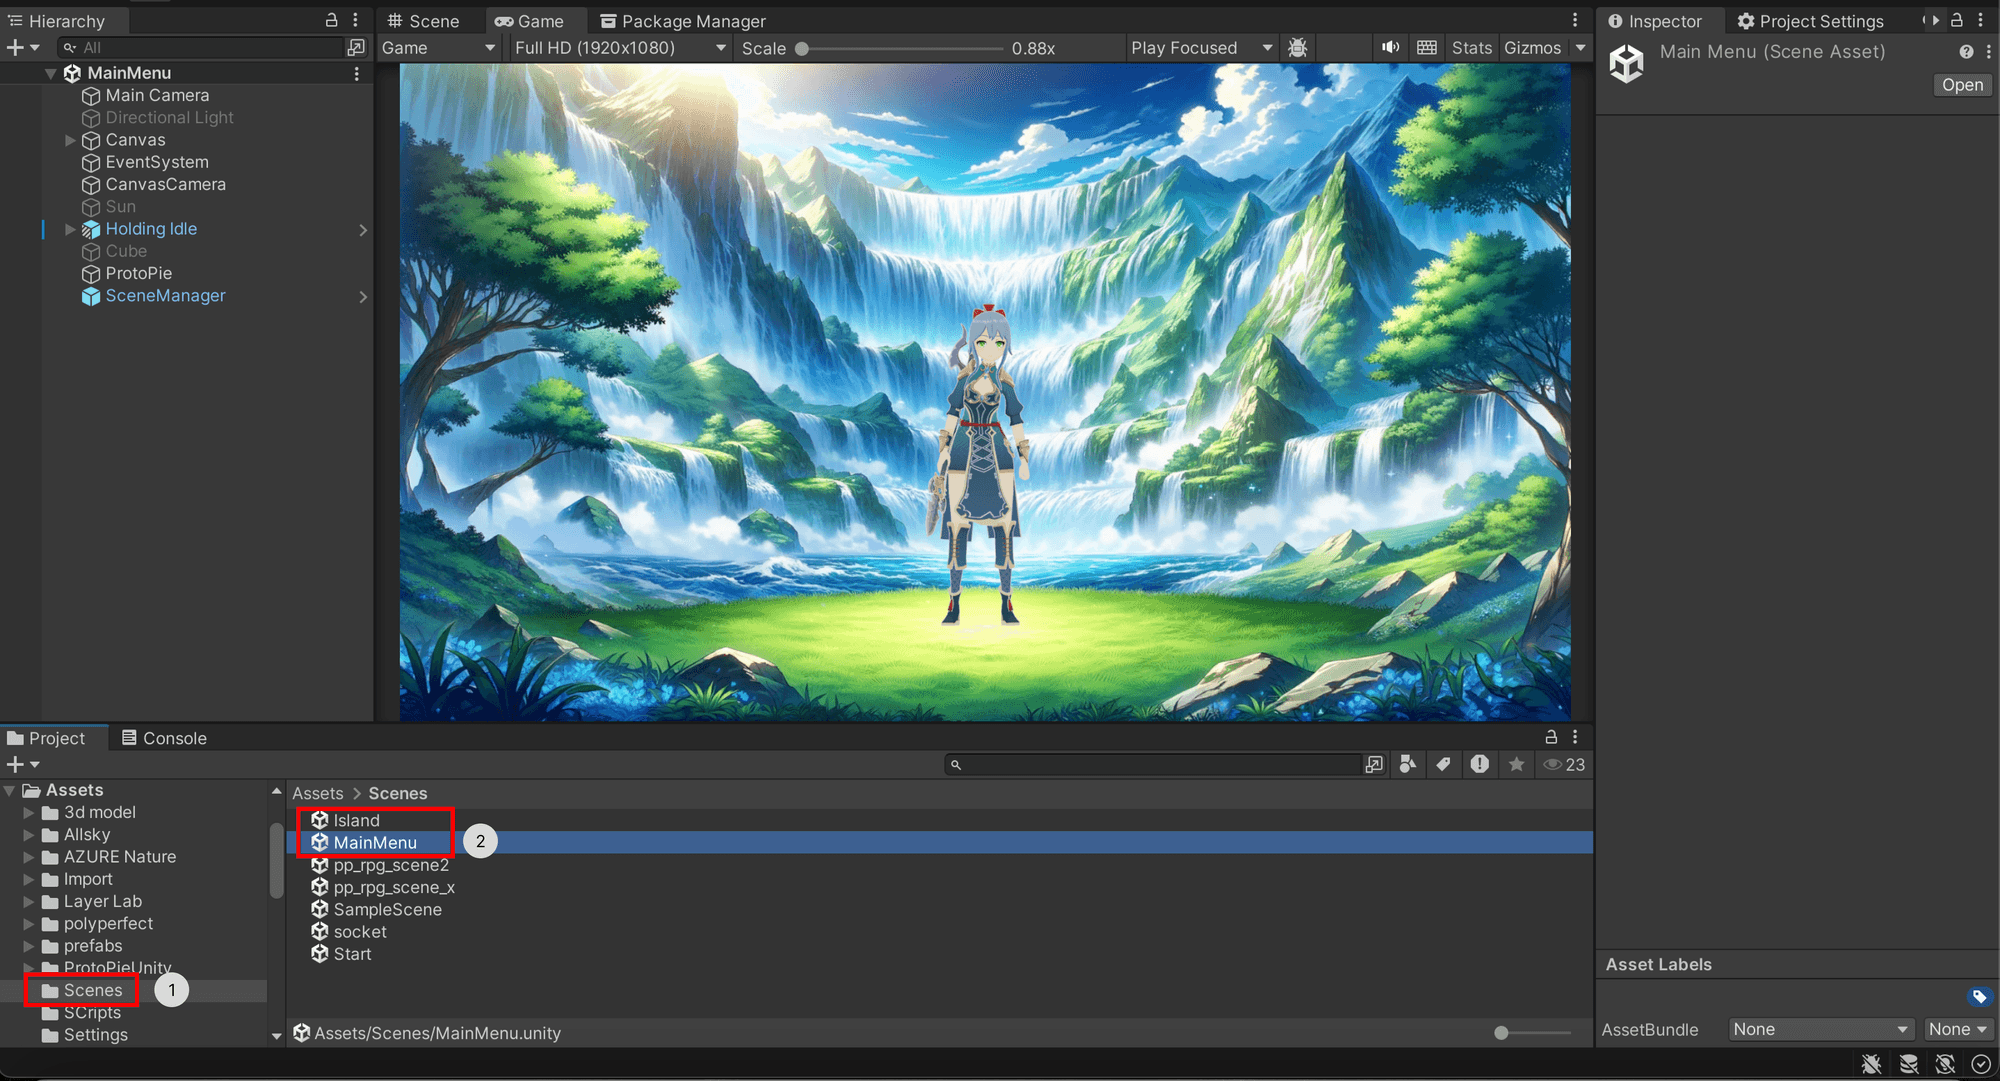Click Open on the Main Menu scene asset

tap(1961, 84)
